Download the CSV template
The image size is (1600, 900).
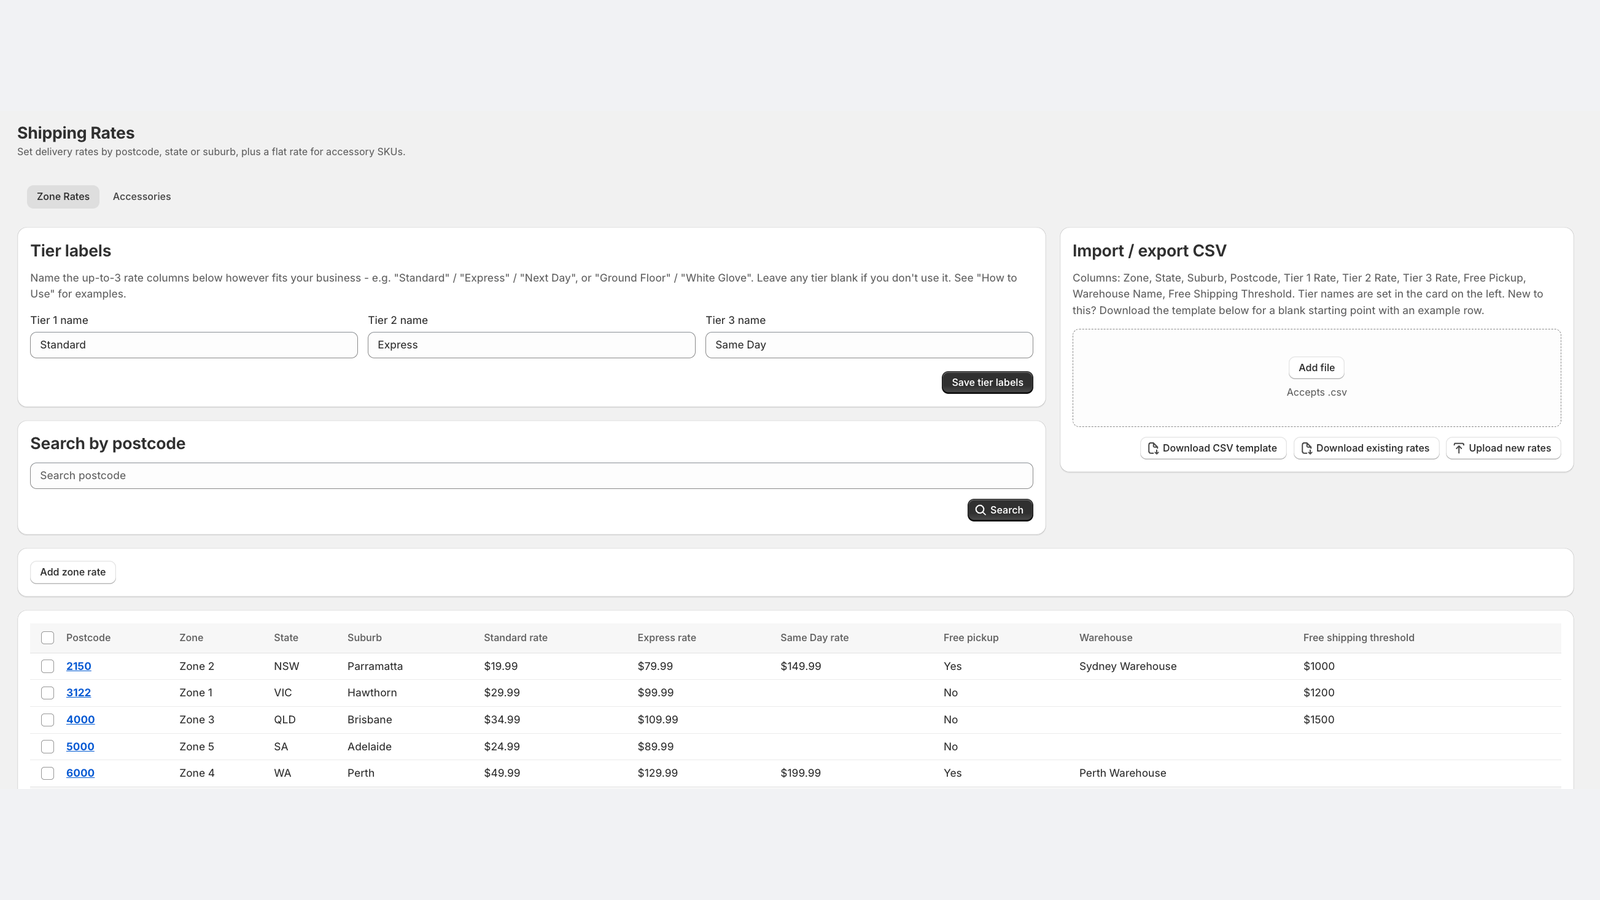(x=1213, y=448)
